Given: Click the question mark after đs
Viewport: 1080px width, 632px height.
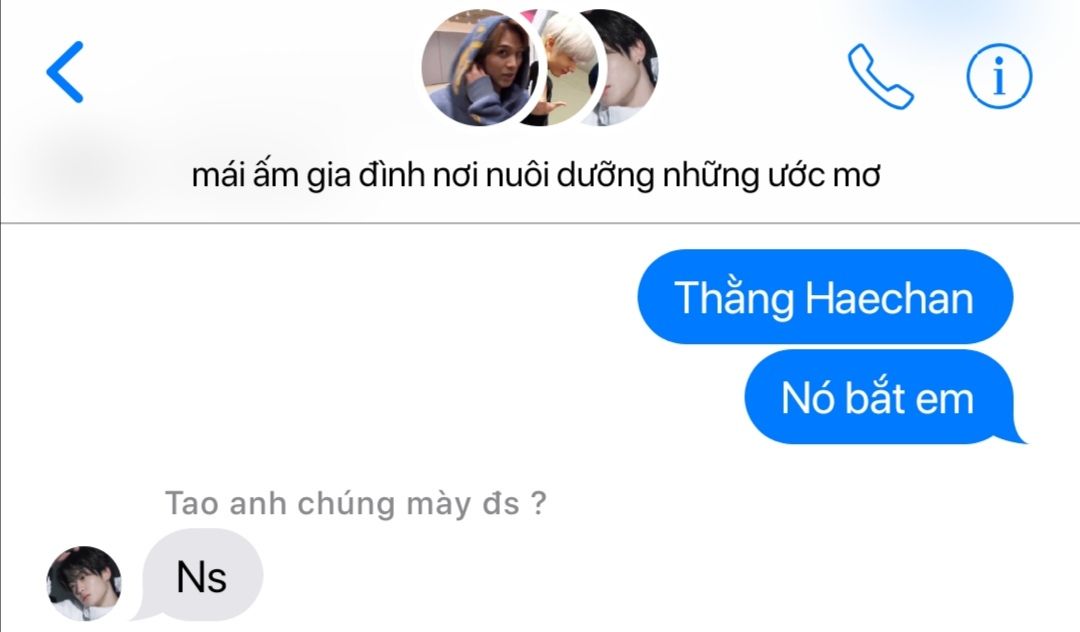Looking at the screenshot, I should tap(539, 503).
